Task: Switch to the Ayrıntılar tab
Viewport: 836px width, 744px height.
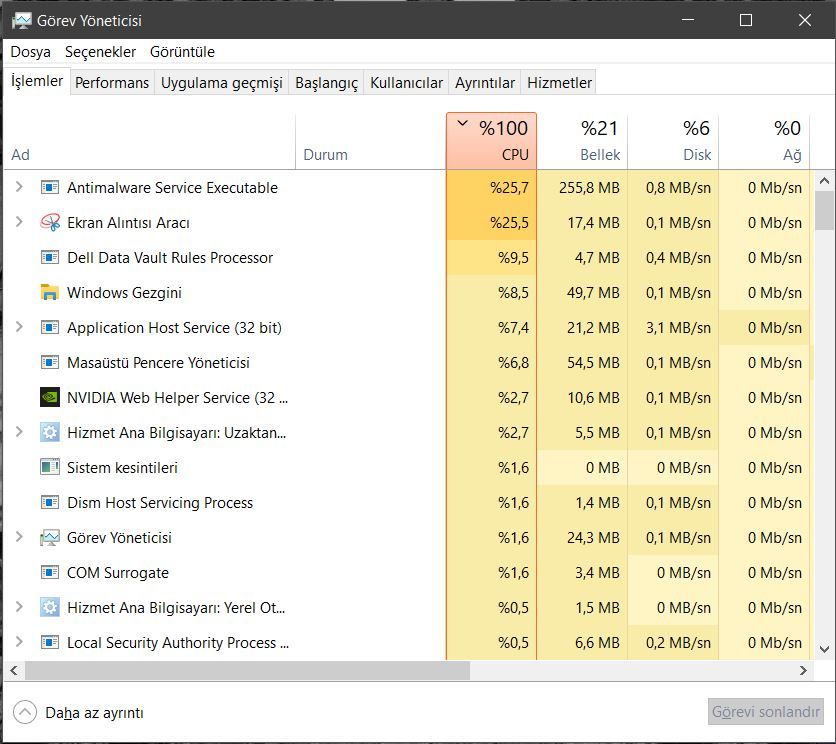Action: coord(485,83)
